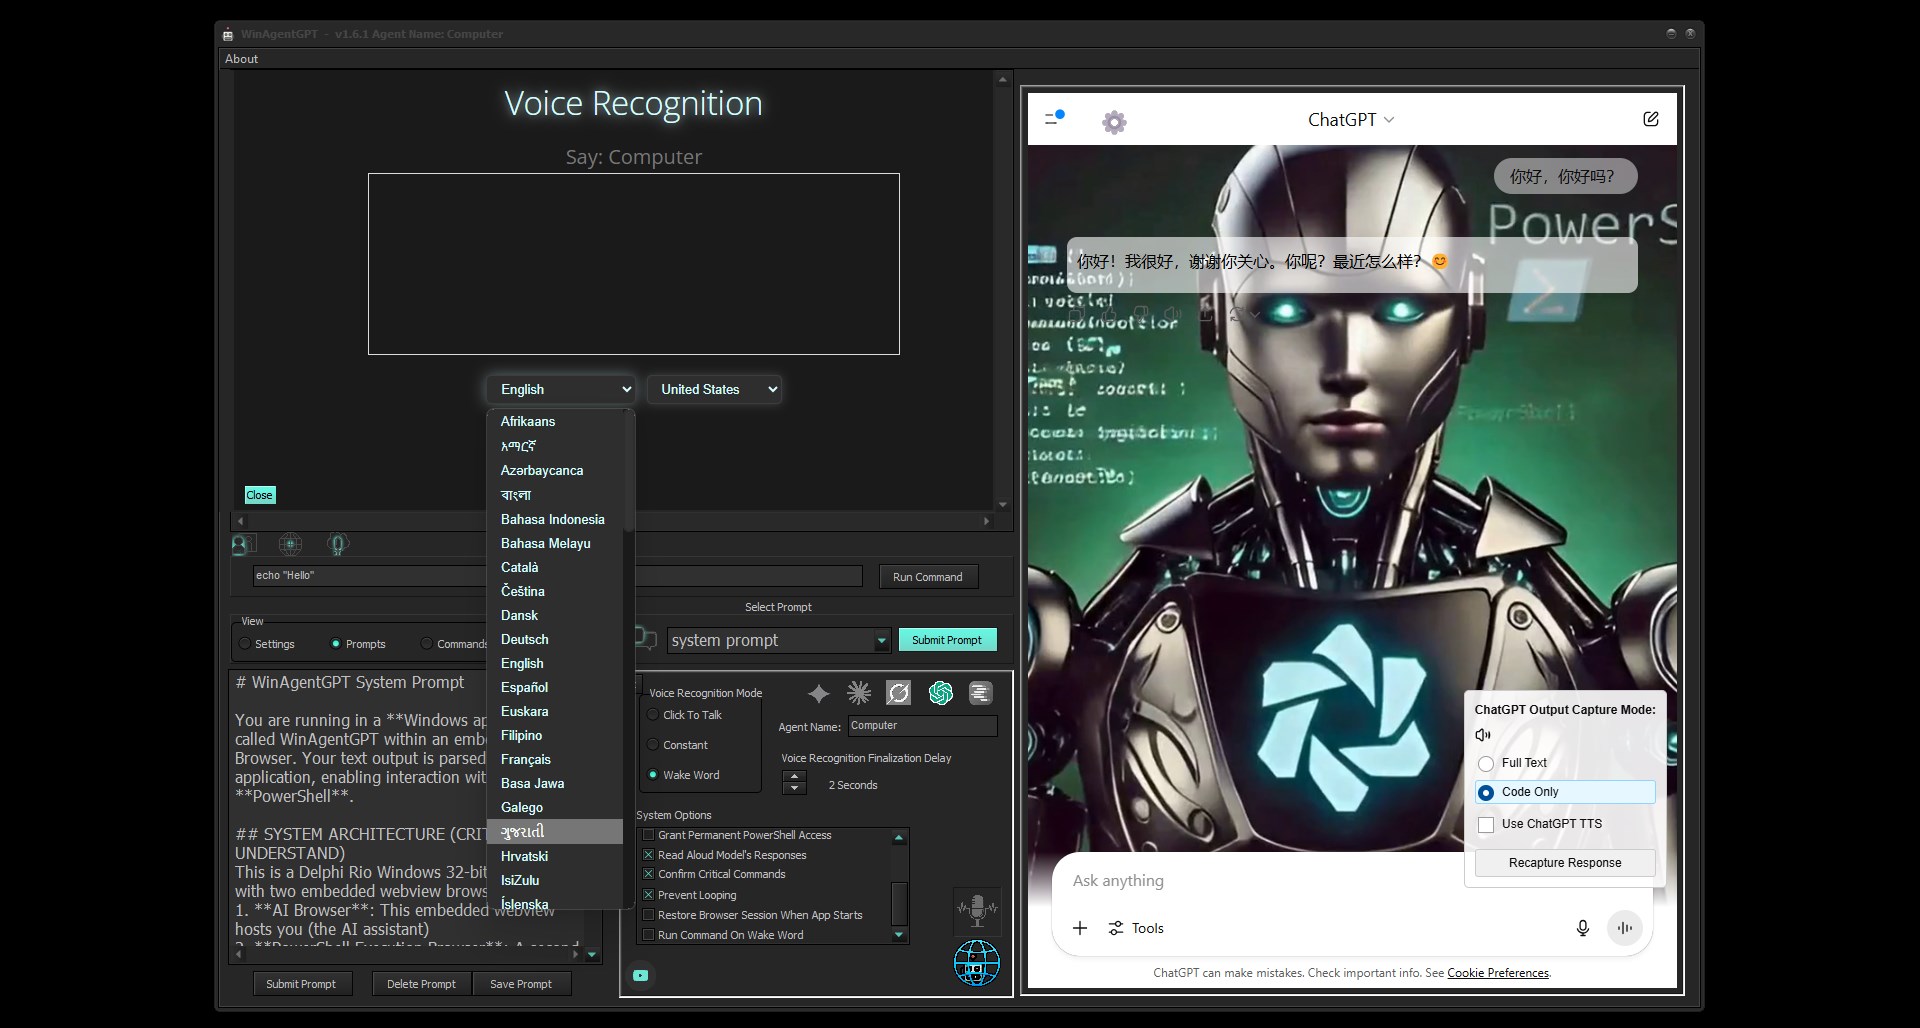Open the system prompt selector dropdown
This screenshot has width=1920, height=1028.
(x=880, y=640)
